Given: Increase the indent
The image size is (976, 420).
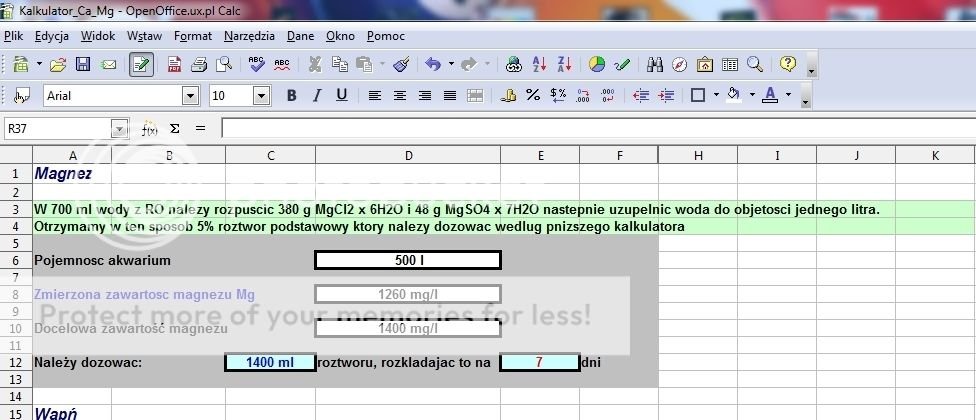Looking at the screenshot, I should pos(666,95).
